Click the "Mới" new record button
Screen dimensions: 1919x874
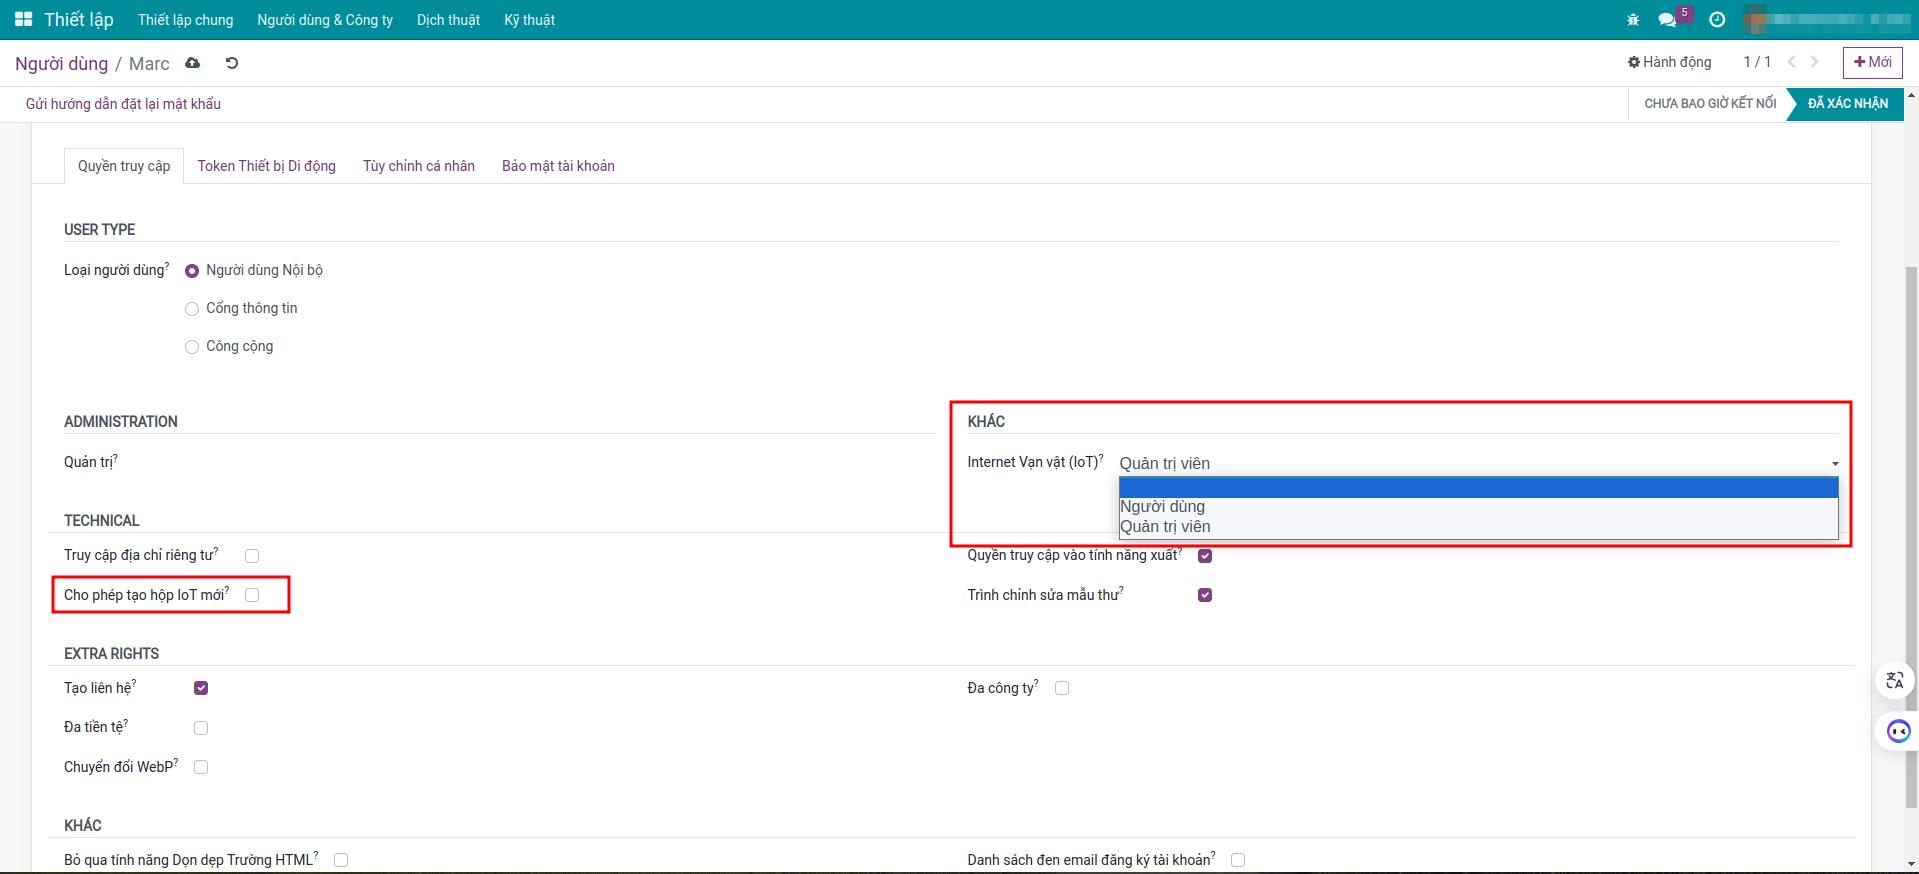pyautogui.click(x=1872, y=62)
